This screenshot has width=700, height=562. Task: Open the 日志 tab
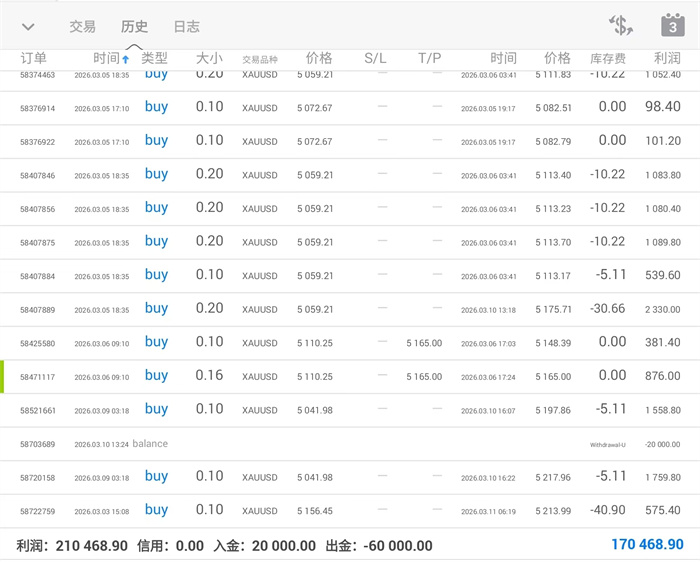[x=186, y=27]
